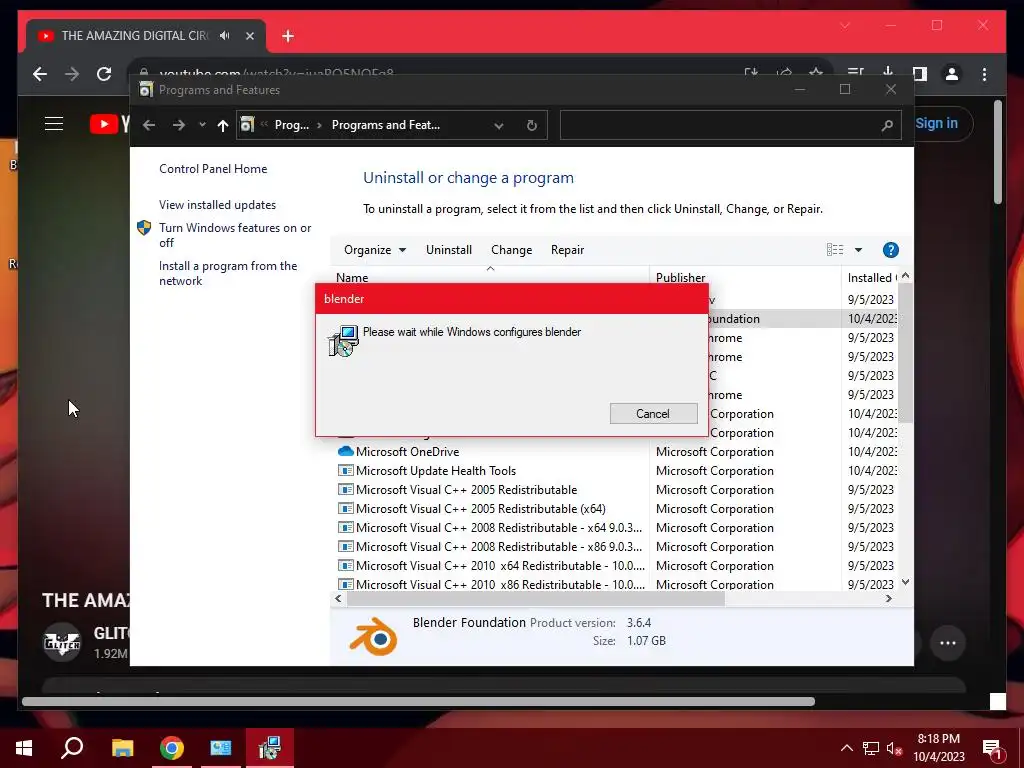
Task: Click the horizontal scroll left arrow in list
Action: pyautogui.click(x=338, y=598)
